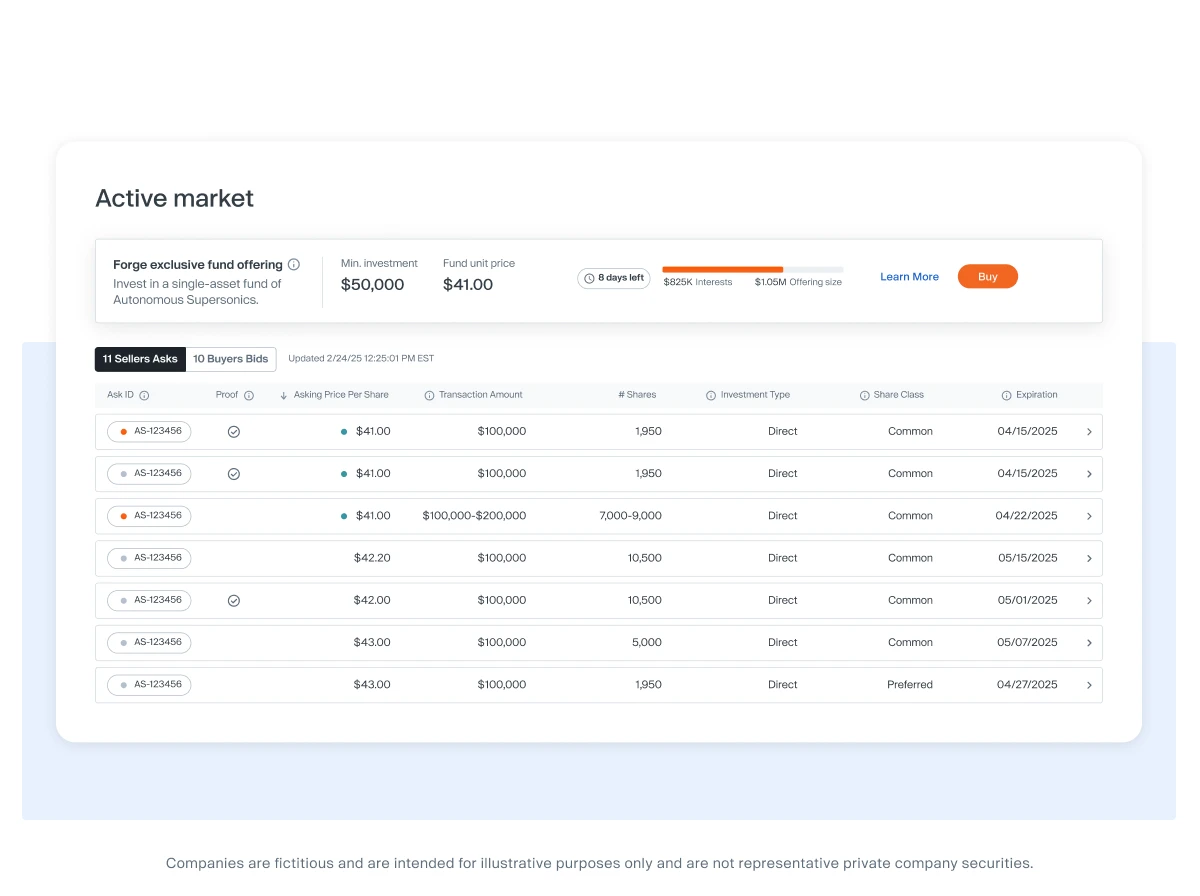Screen dimensions: 1200x896
Task: Click the offering interests progress bar
Action: tap(752, 269)
